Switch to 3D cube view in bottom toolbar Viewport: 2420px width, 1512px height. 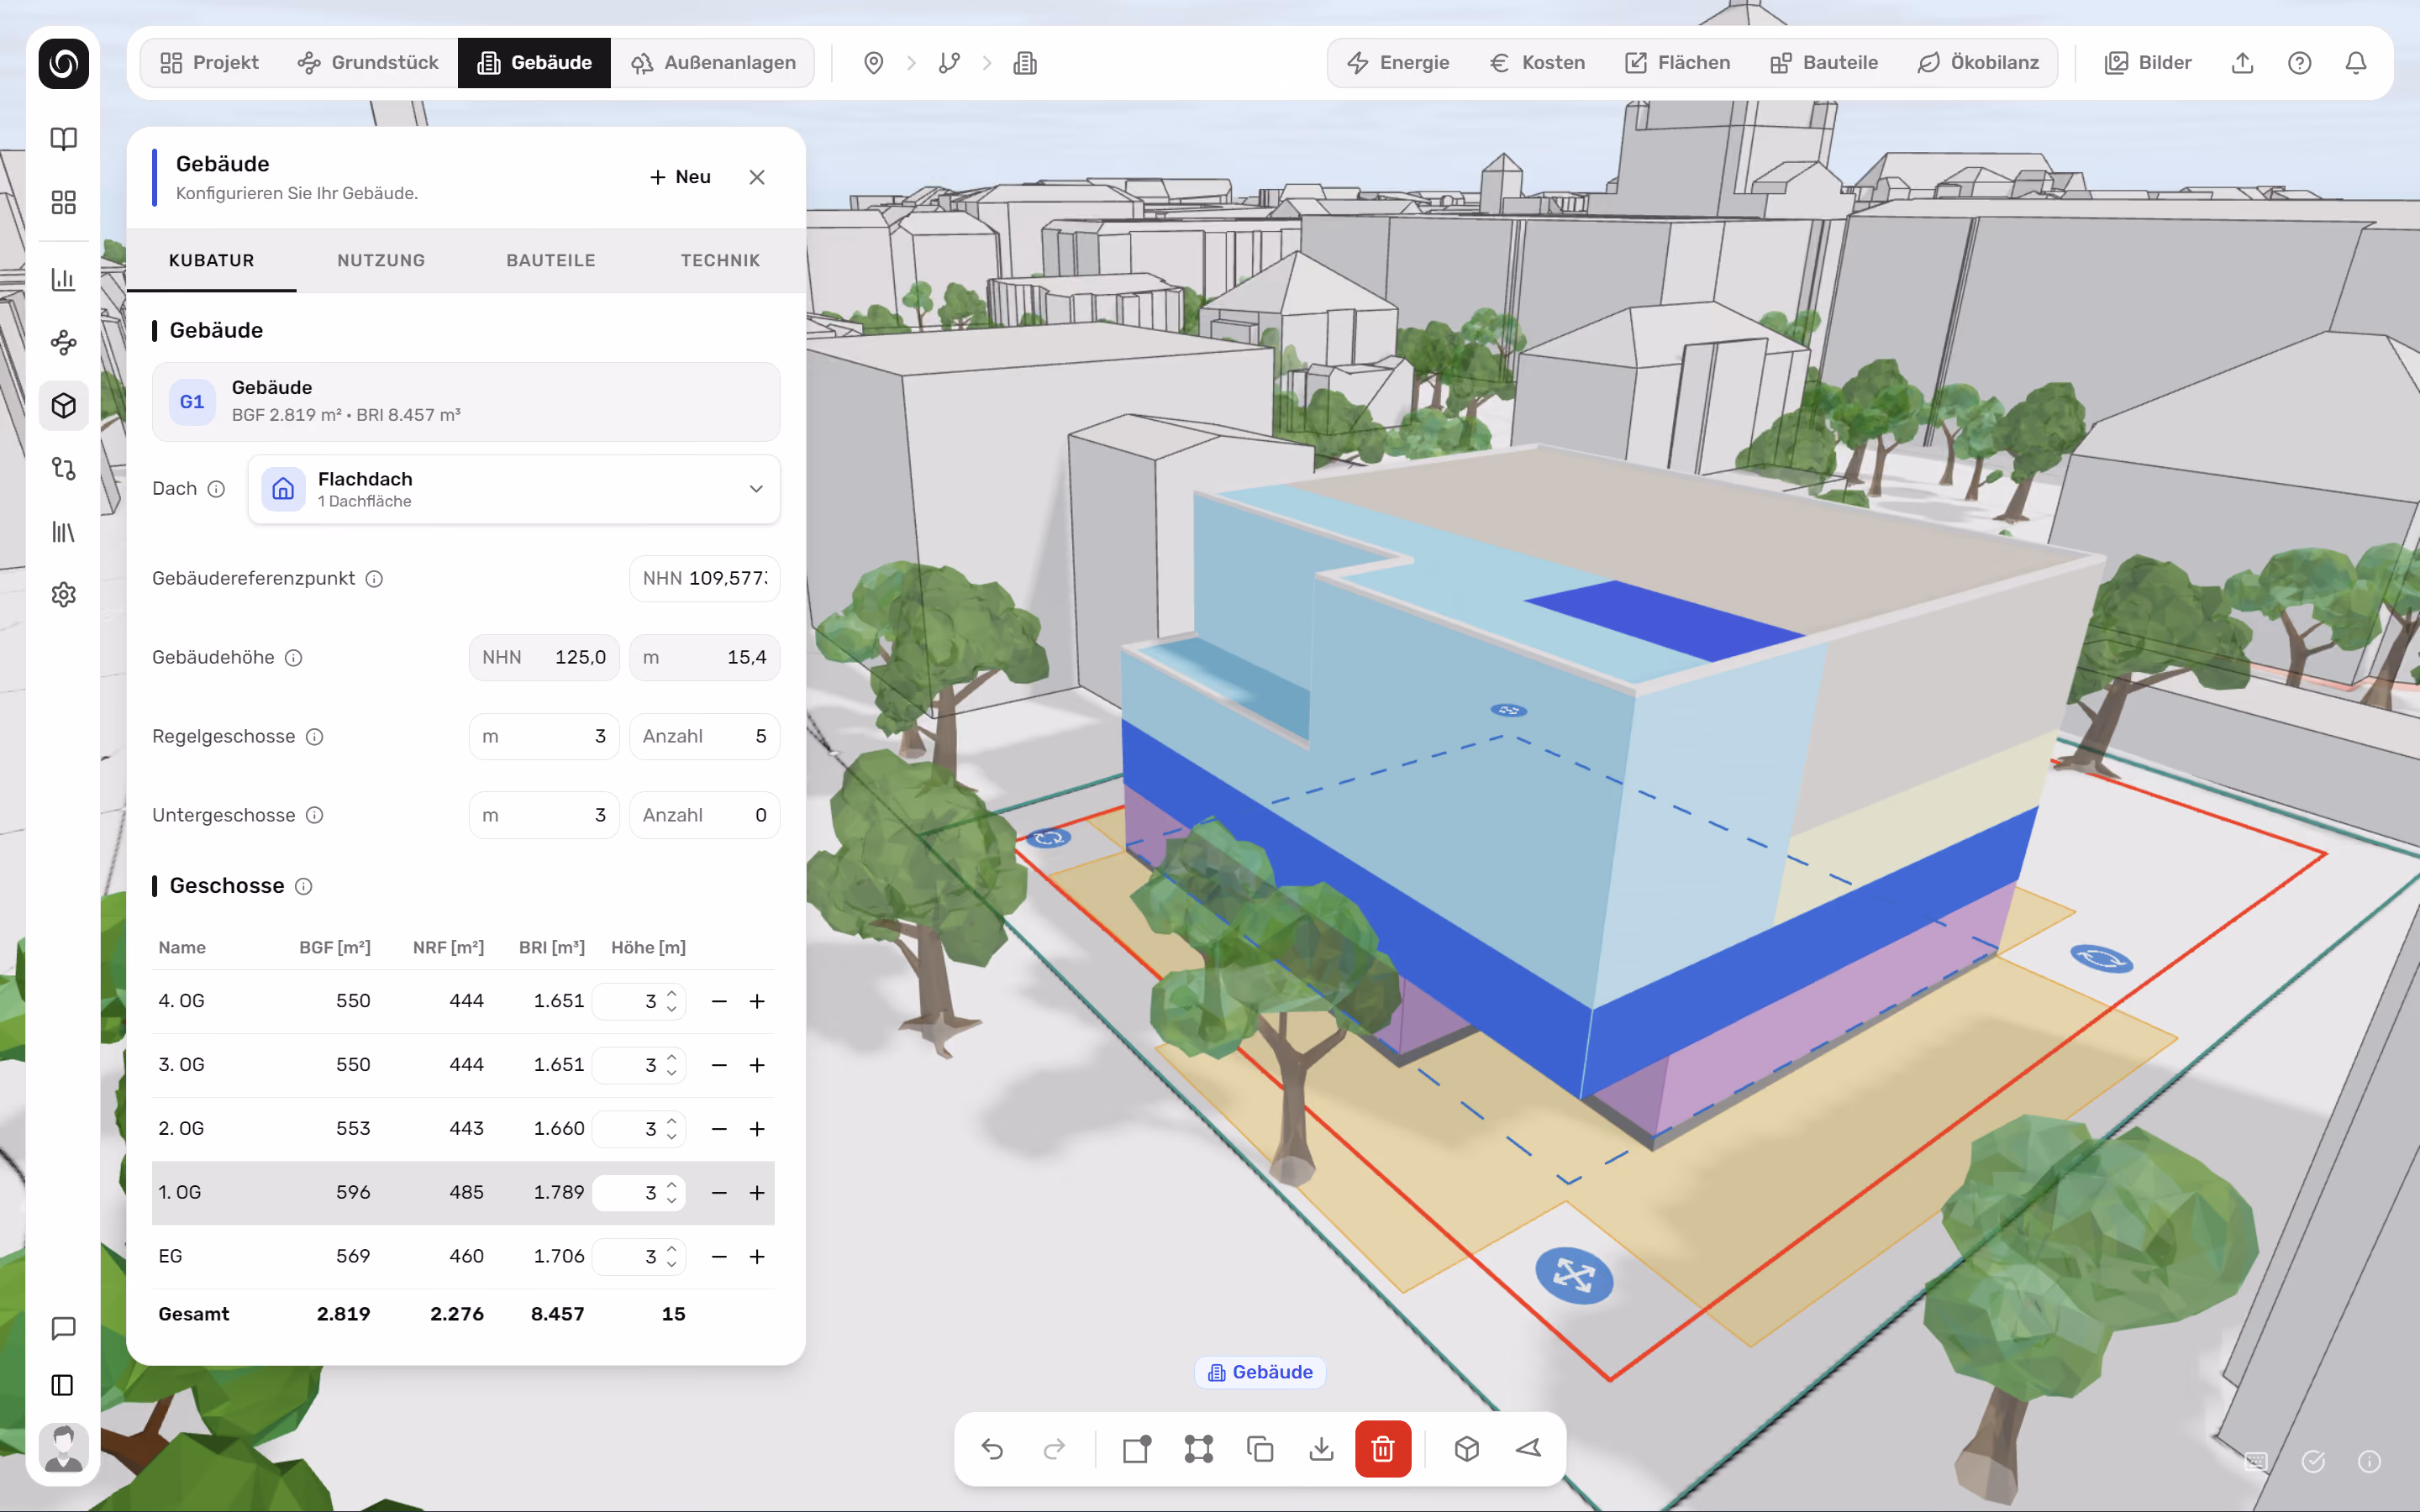pyautogui.click(x=1466, y=1448)
